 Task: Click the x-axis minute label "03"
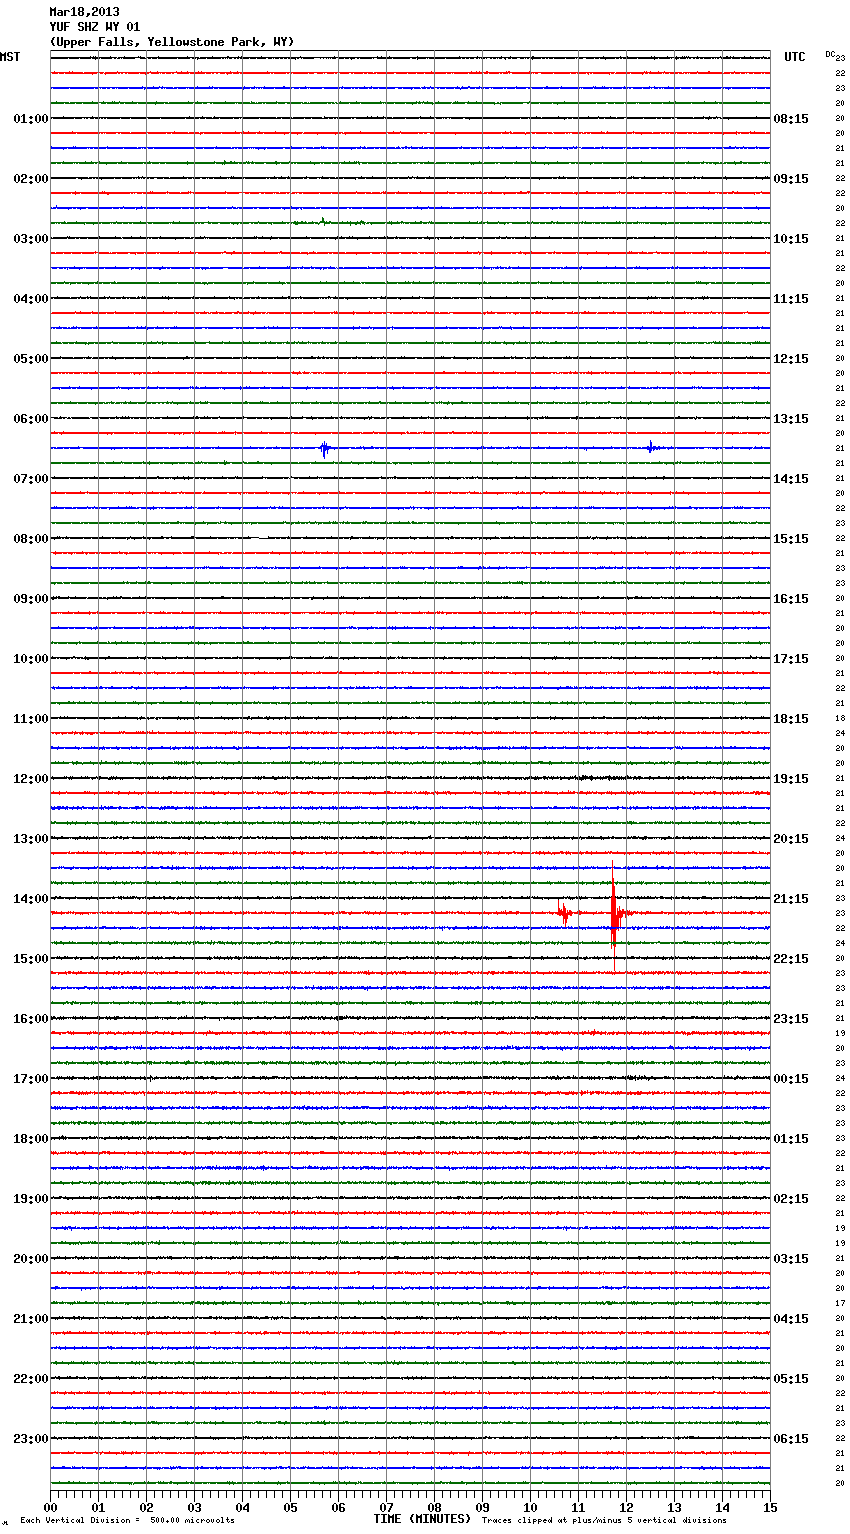(194, 1507)
